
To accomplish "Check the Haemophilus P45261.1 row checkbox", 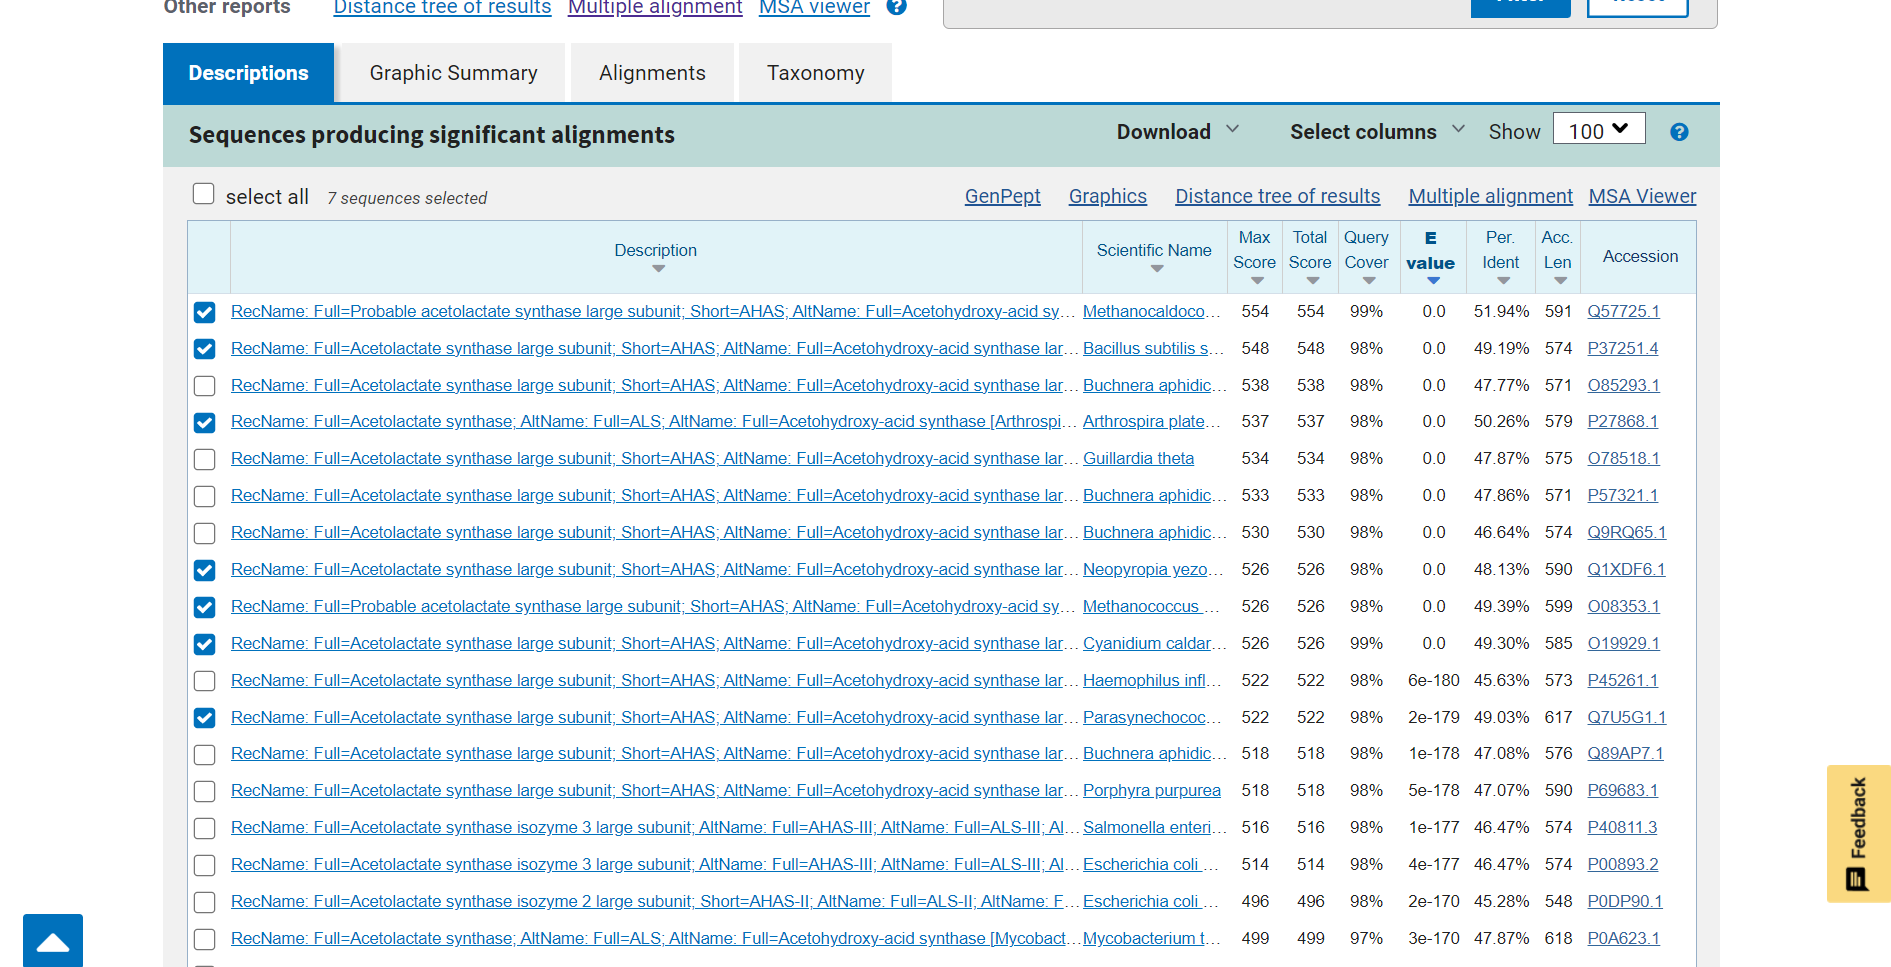I will click(x=205, y=681).
